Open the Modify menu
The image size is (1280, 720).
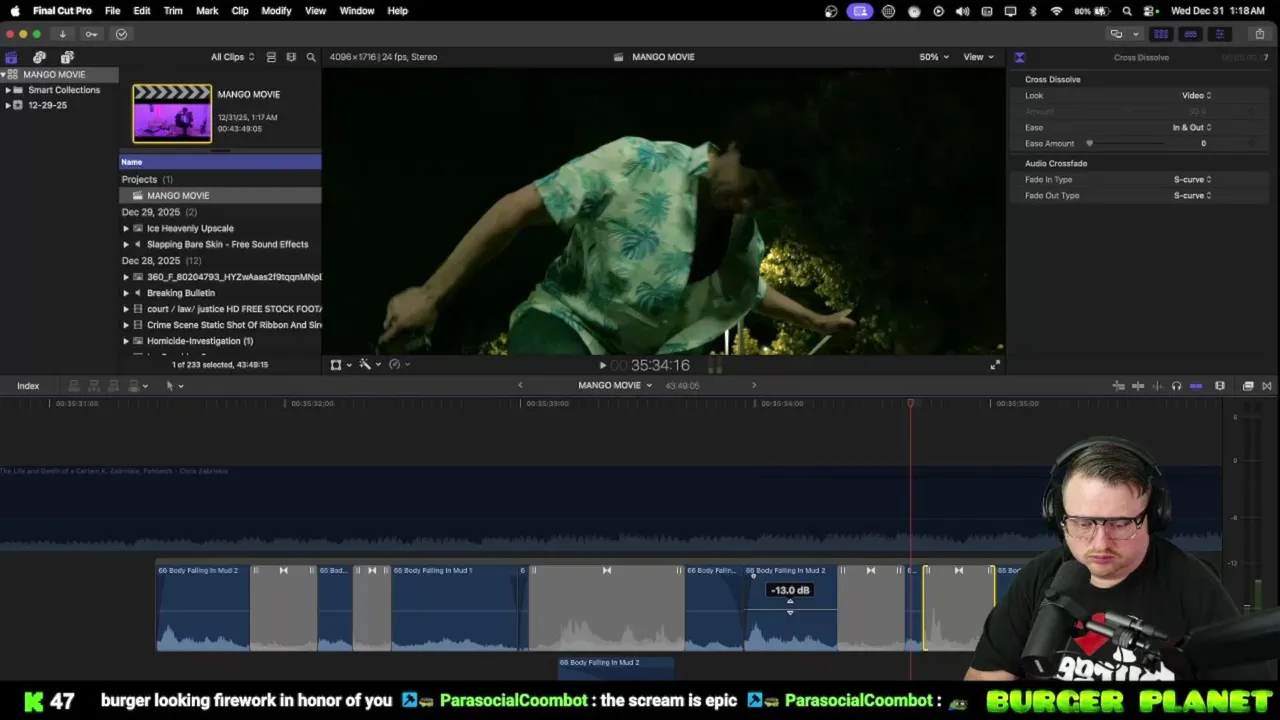(276, 11)
